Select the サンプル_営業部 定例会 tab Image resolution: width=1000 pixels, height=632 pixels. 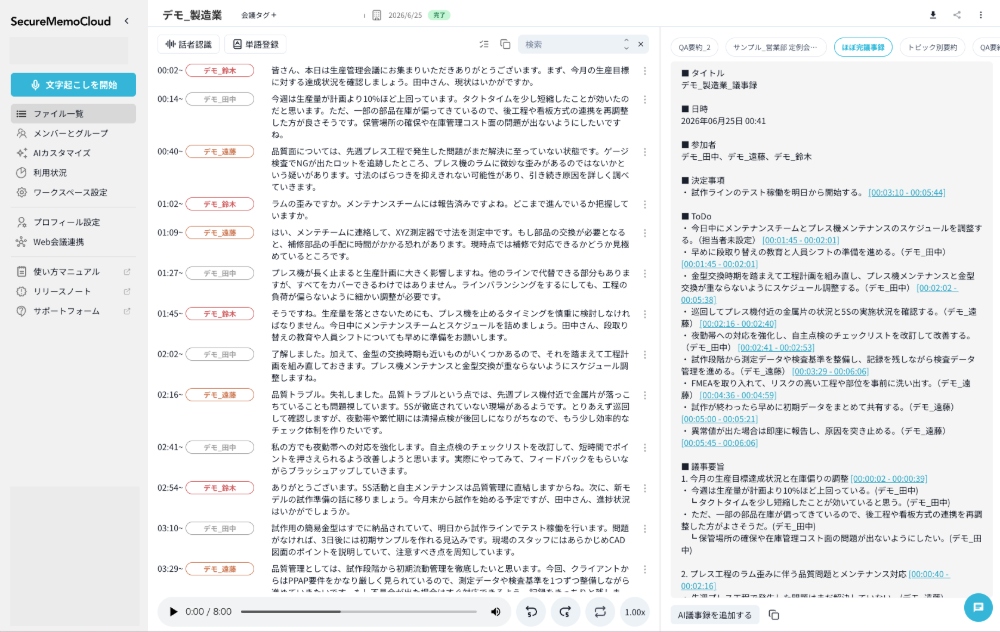775,47
